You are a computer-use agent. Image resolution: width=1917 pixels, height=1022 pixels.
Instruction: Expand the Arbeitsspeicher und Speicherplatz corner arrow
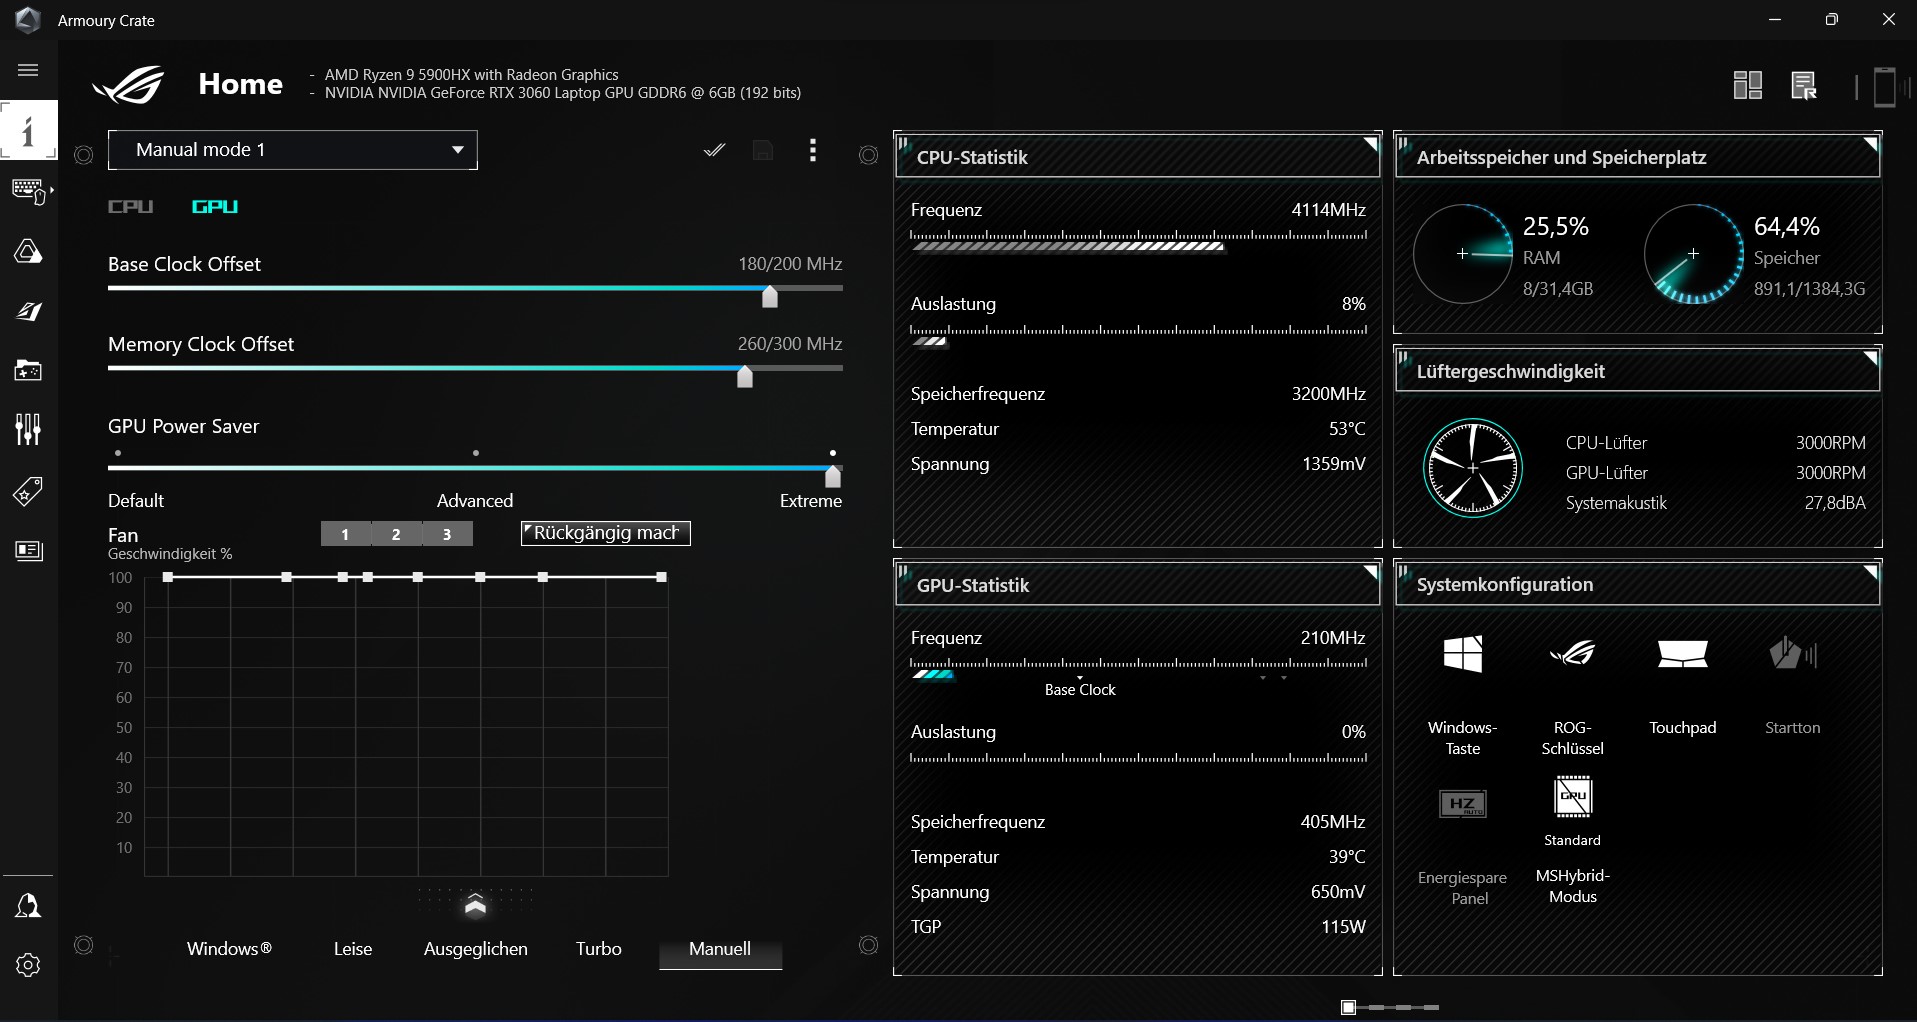pos(1871,144)
